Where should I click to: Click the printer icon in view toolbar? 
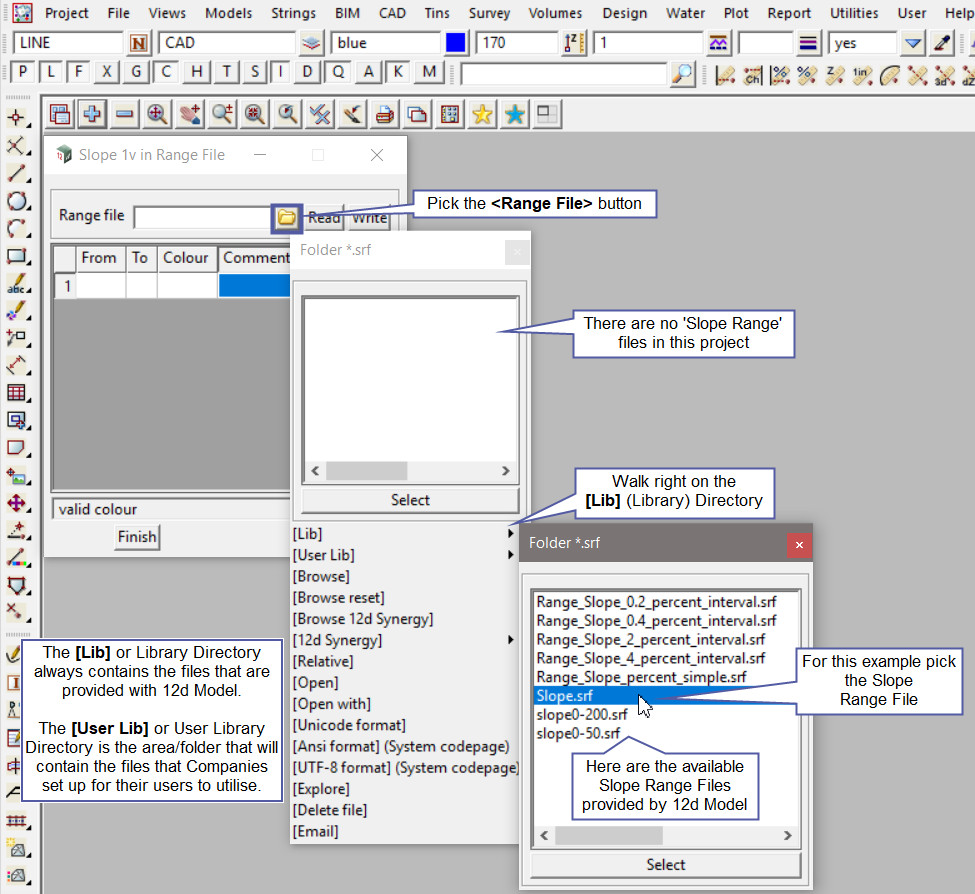384,115
